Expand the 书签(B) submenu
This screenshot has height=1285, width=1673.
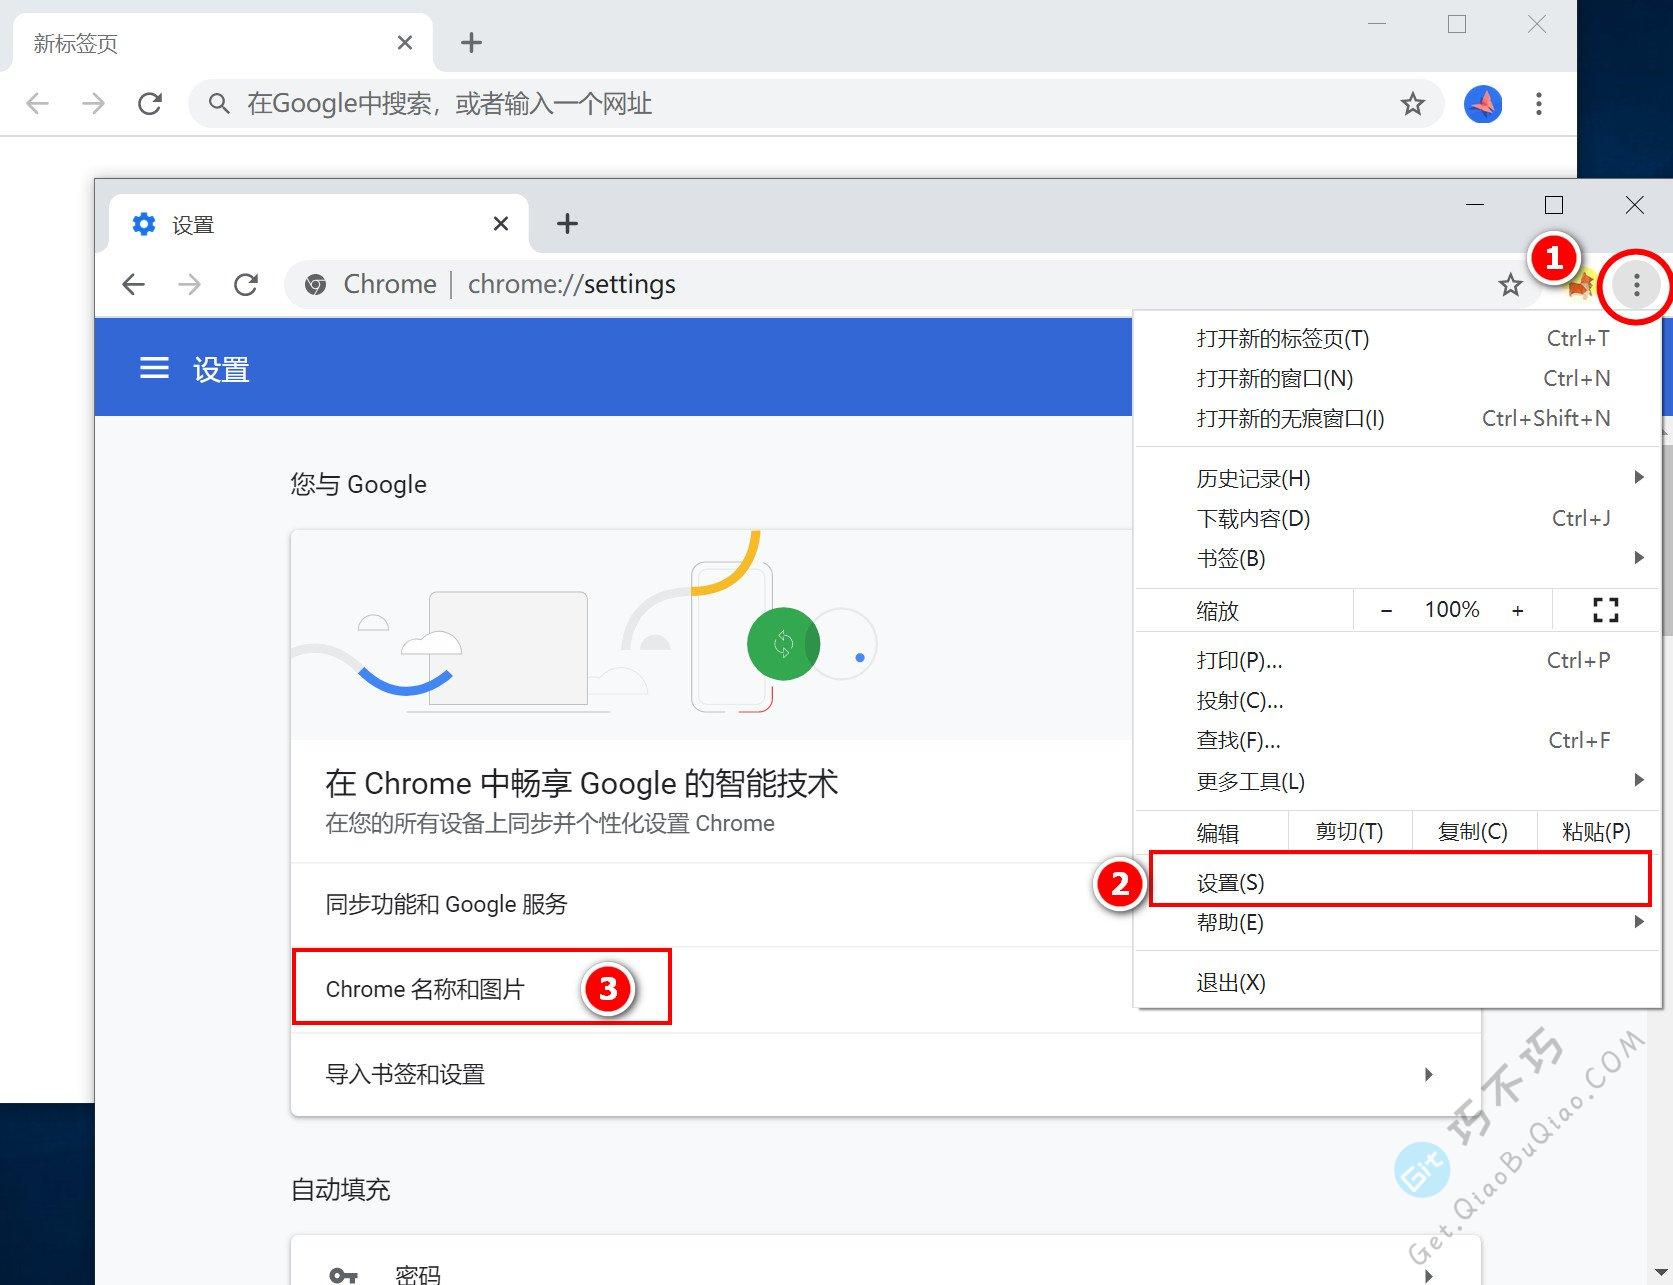1398,558
